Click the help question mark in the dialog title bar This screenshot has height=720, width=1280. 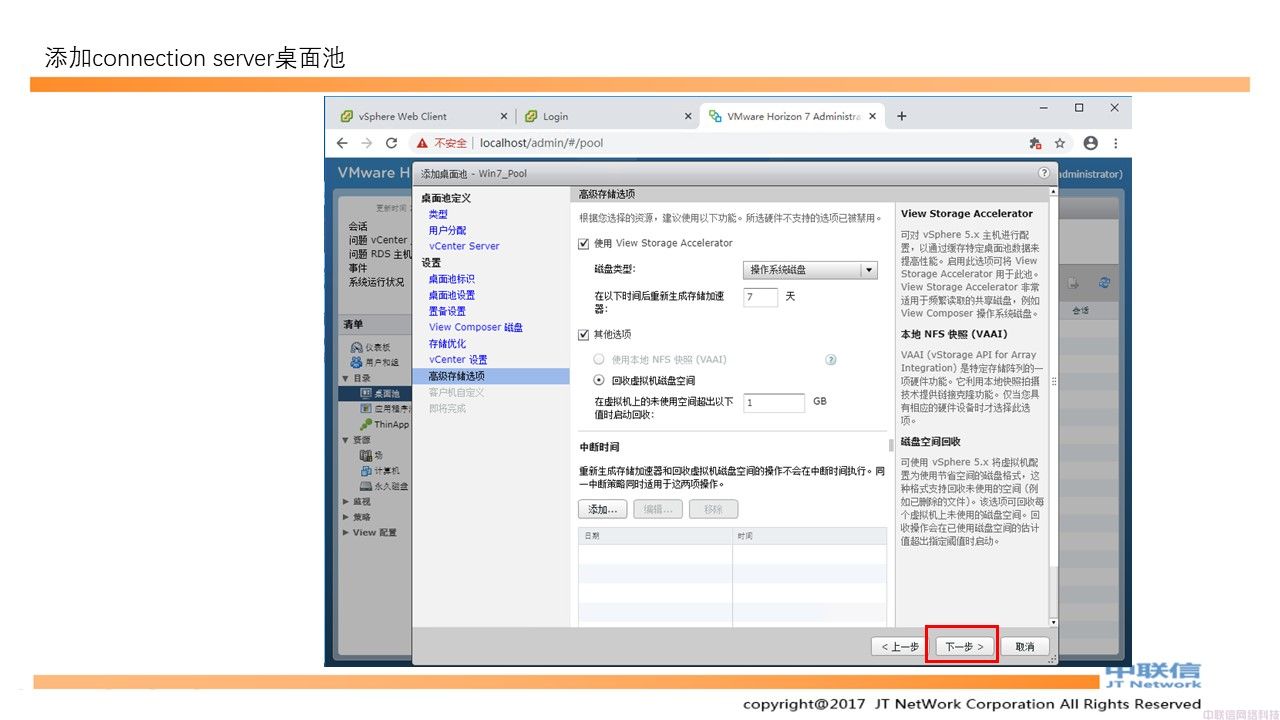[1044, 173]
